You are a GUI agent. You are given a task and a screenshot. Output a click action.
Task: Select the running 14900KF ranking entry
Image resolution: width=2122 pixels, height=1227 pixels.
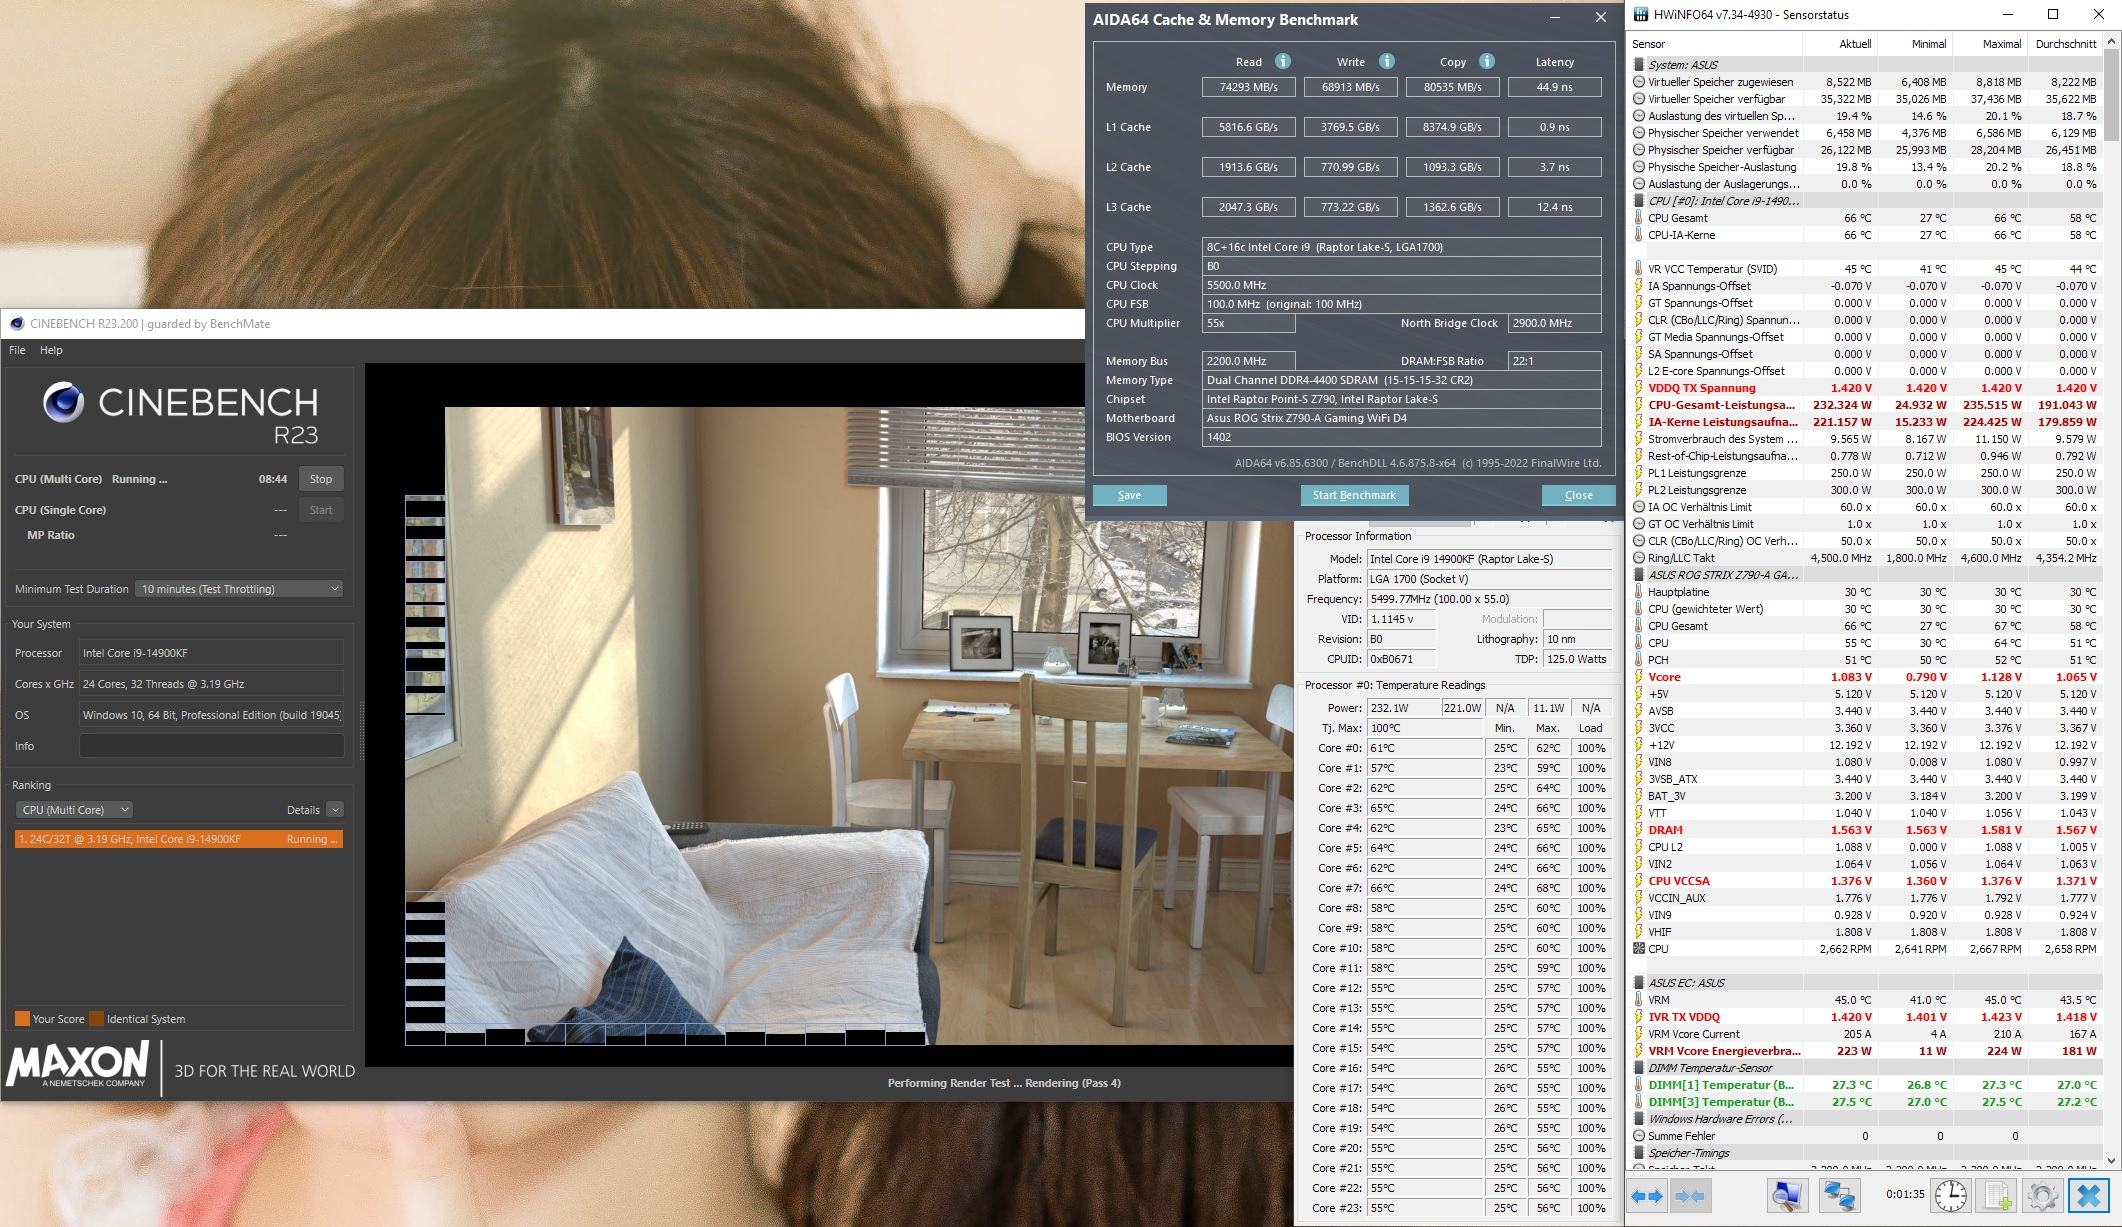tap(179, 839)
